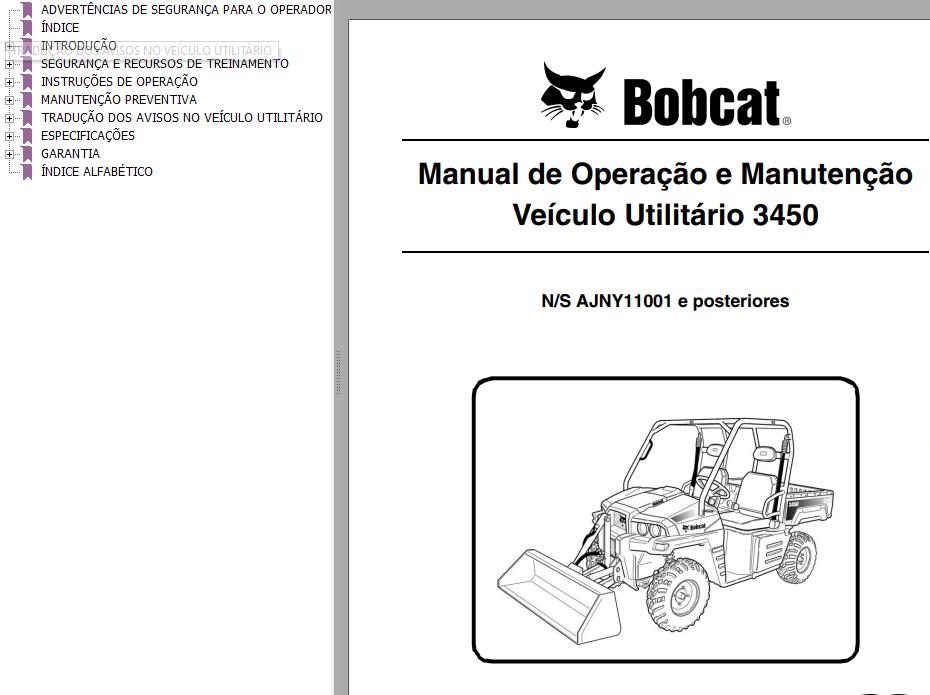Expand the GARANTIA bookmark node
The width and height of the screenshot is (930, 695).
[x=9, y=154]
